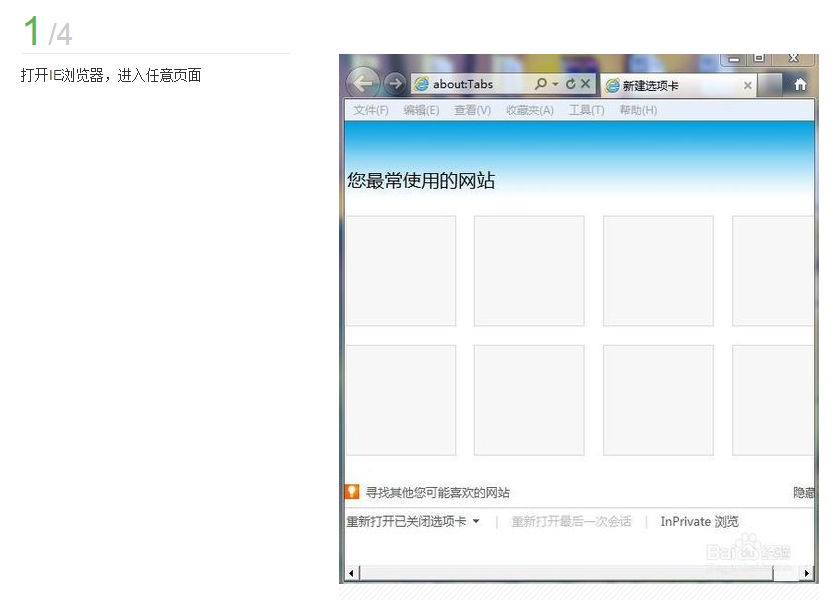This screenshot has width=838, height=600.
Task: Open the 工具(T) menu
Action: point(586,110)
